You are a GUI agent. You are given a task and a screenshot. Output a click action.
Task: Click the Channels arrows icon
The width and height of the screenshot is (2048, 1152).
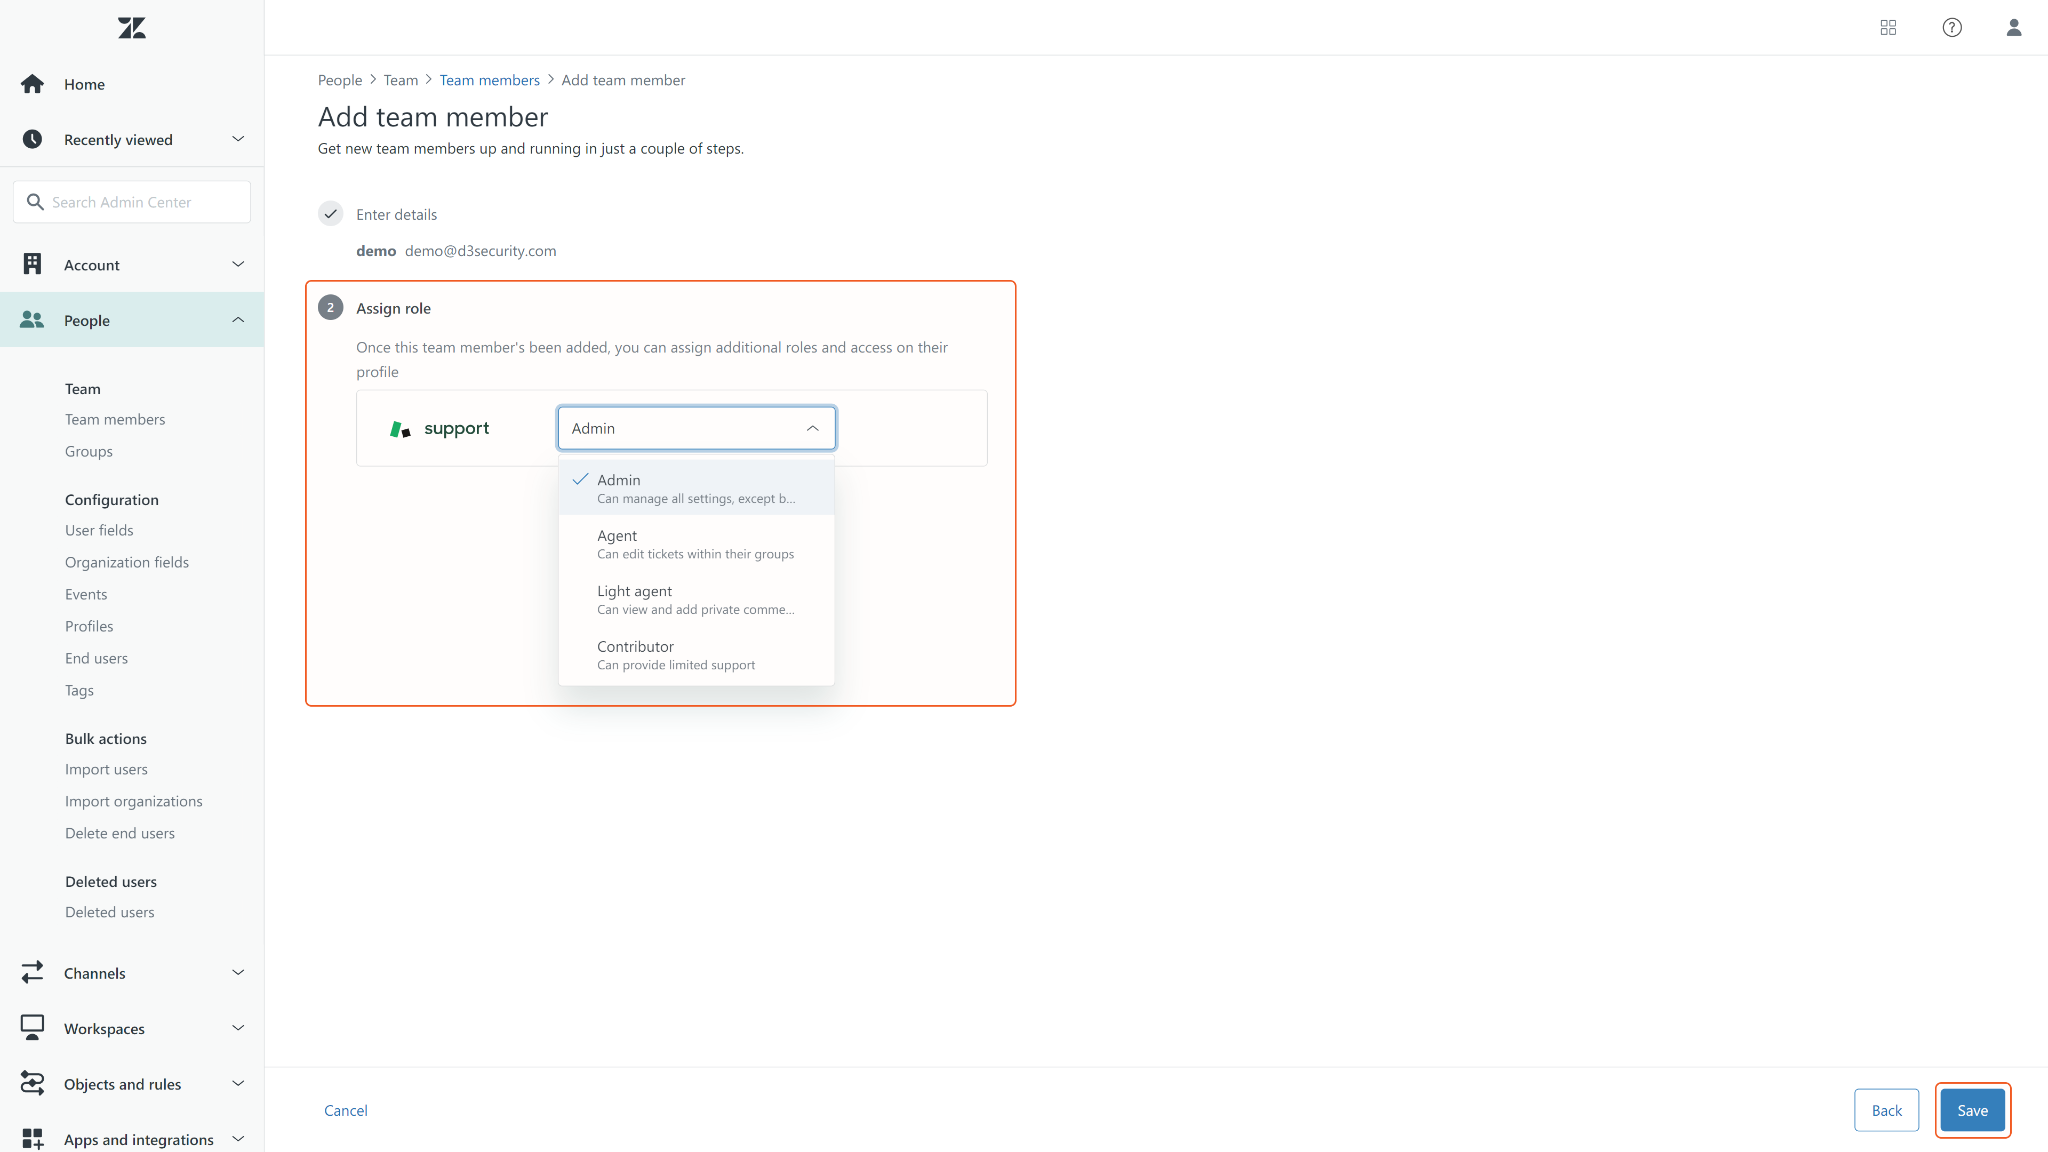coord(32,972)
